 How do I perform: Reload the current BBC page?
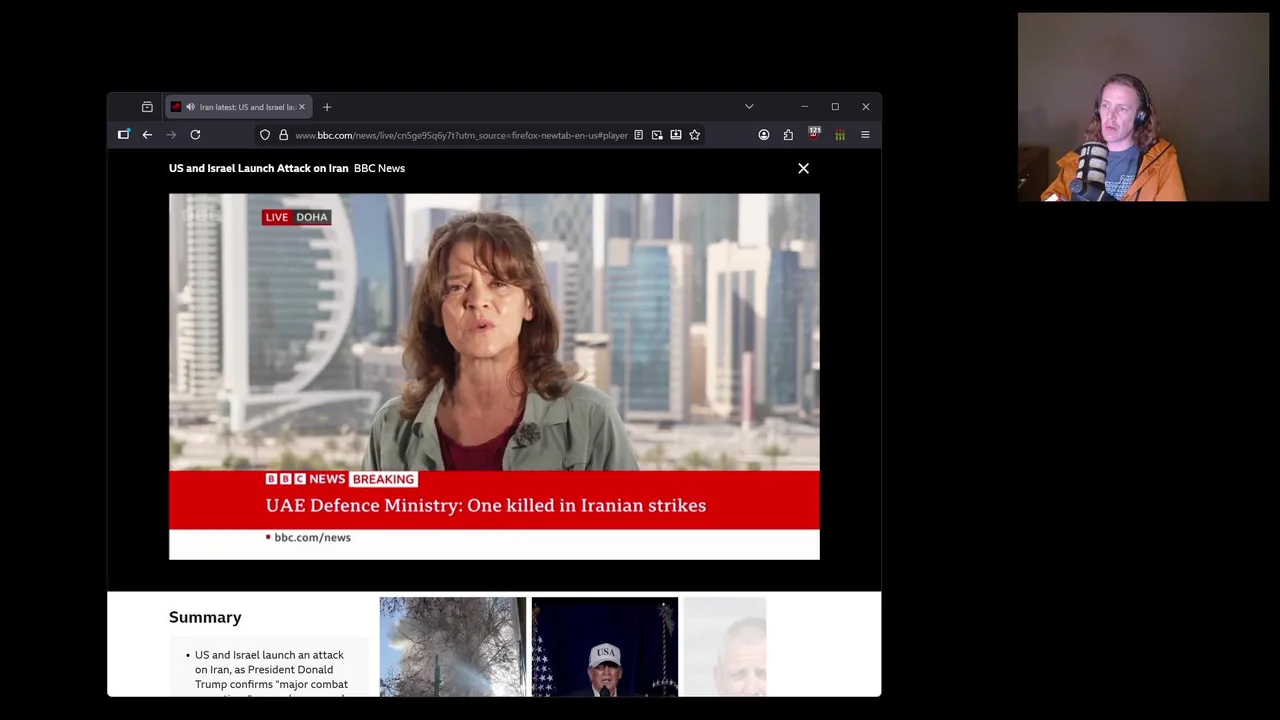coord(195,135)
